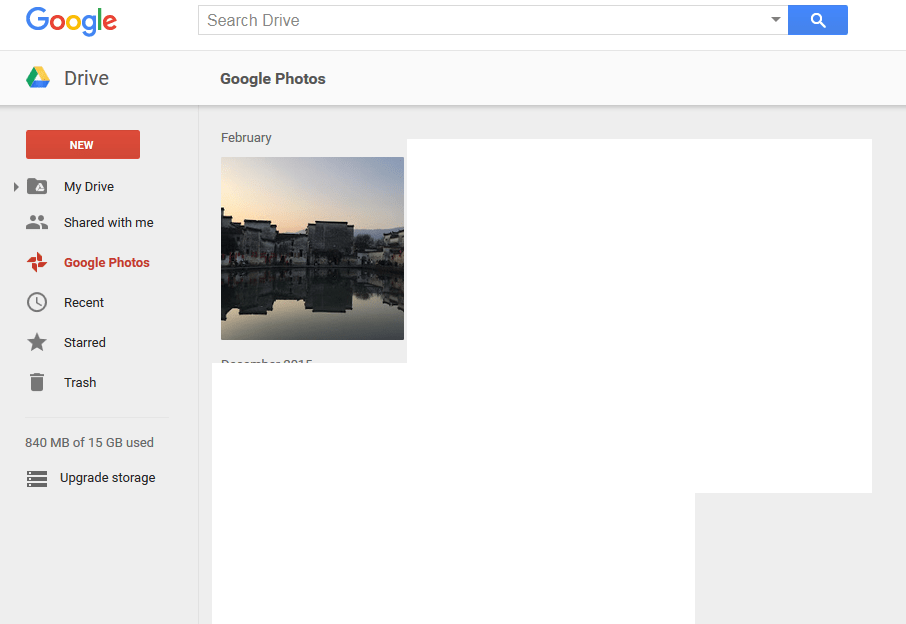Viewport: 906px width, 624px height.
Task: Click the Upgrade storage icon
Action: 37,478
